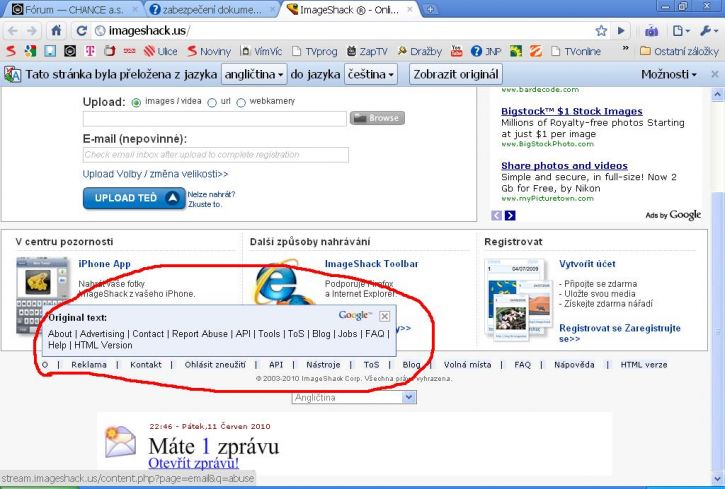
Task: Click the browser forward arrow
Action: (32, 31)
